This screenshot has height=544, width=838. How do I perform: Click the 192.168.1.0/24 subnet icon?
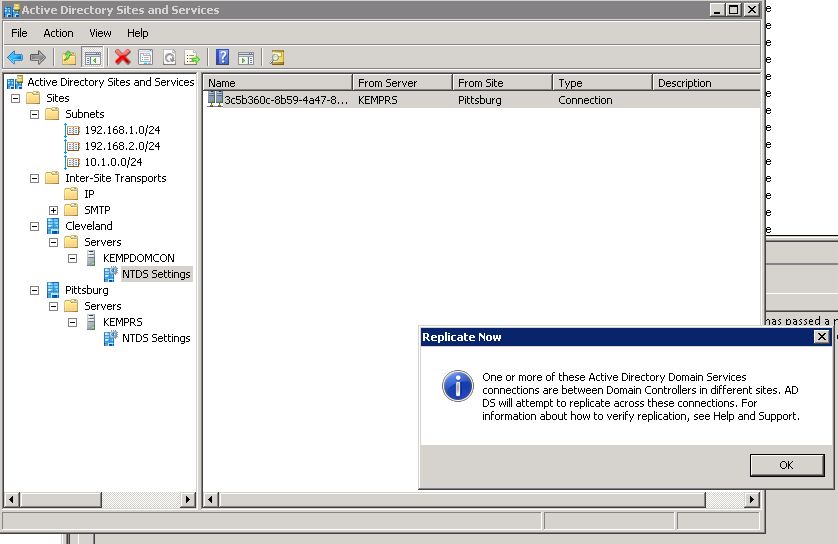[72, 130]
